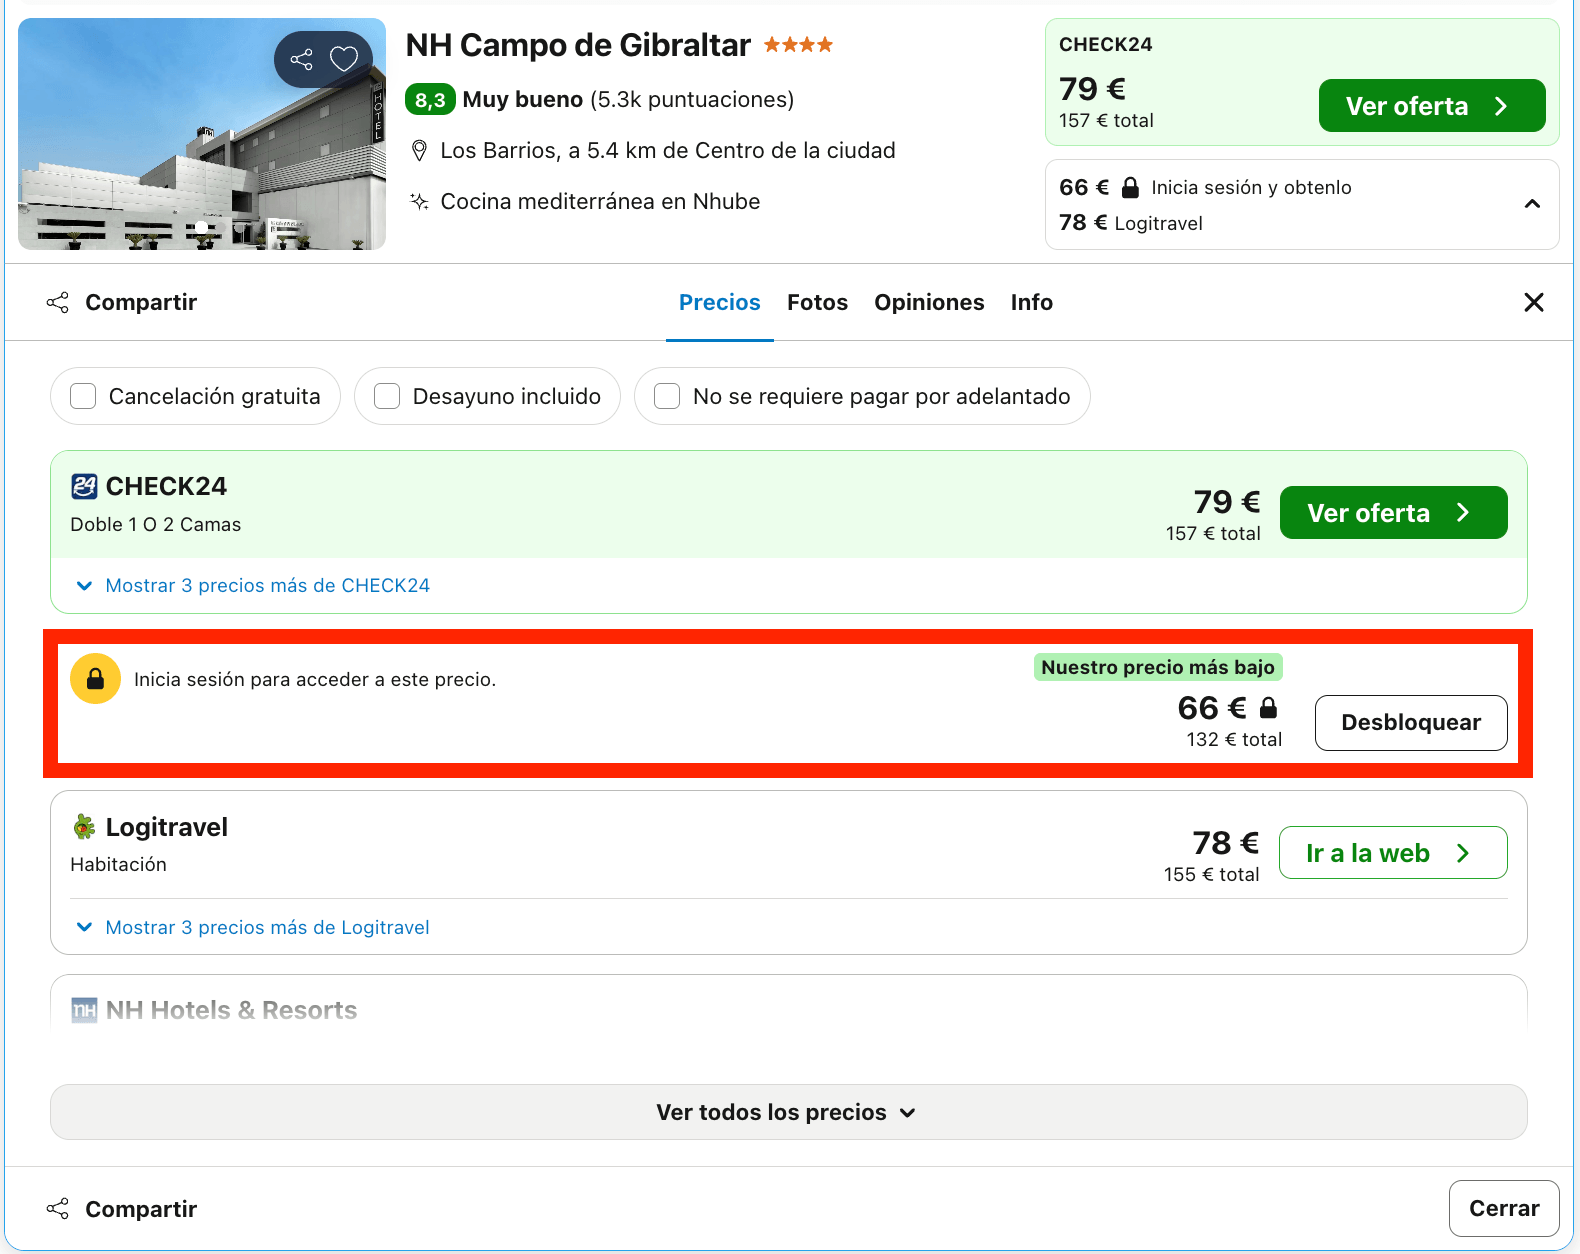1580x1254 pixels.
Task: Switch to the Precios tab
Action: [720, 302]
